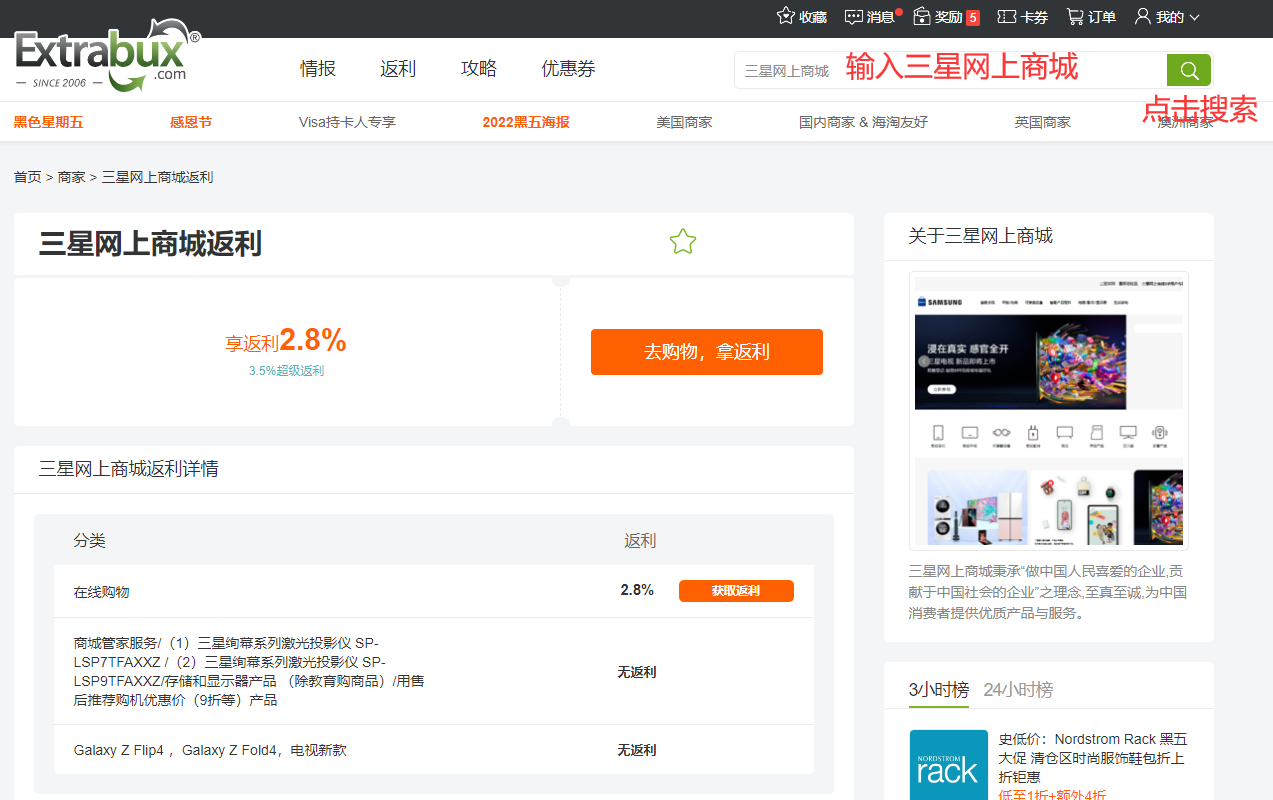Click the 2.8% value in 在线购物 row
1273x800 pixels.
637,590
